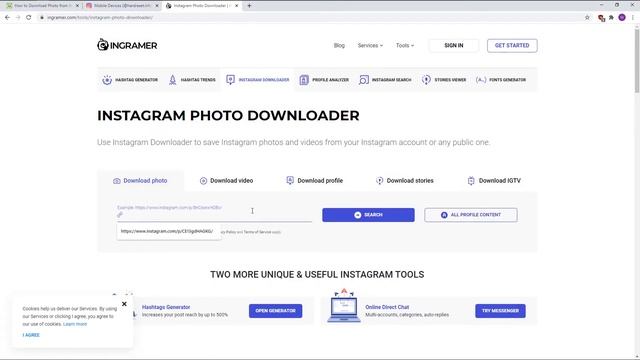Bookmark this page with the star icon
The width and height of the screenshot is (640, 360).
click(x=587, y=18)
